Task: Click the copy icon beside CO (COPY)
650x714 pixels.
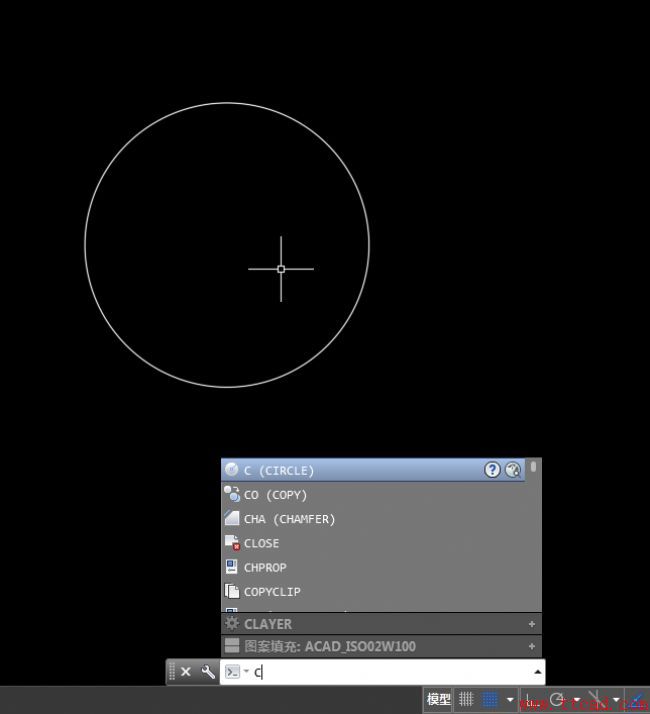Action: [x=231, y=494]
